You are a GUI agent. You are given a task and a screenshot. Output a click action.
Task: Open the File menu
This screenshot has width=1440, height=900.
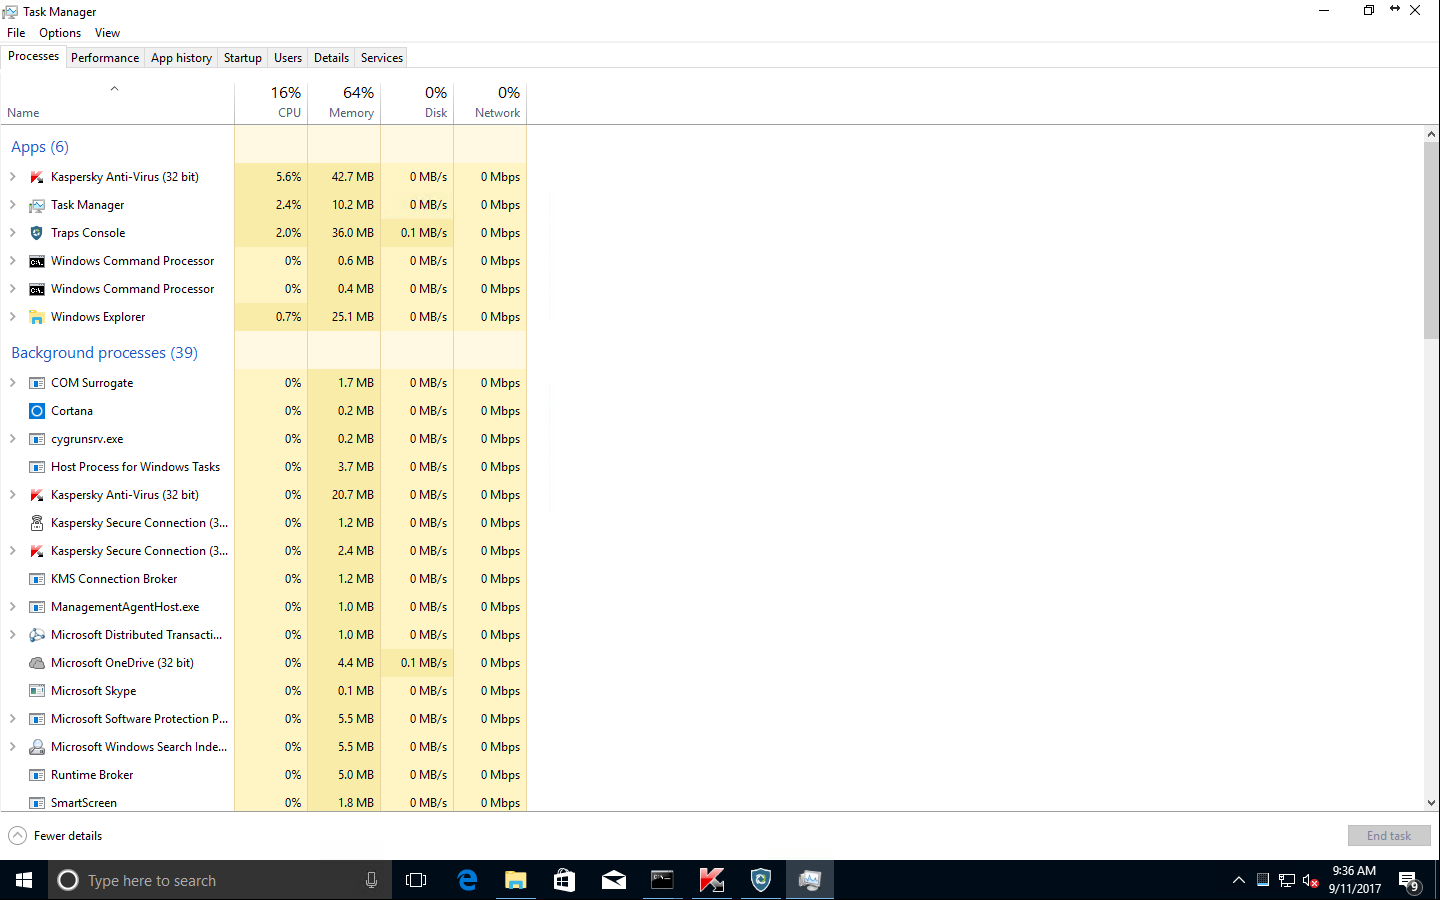[16, 33]
